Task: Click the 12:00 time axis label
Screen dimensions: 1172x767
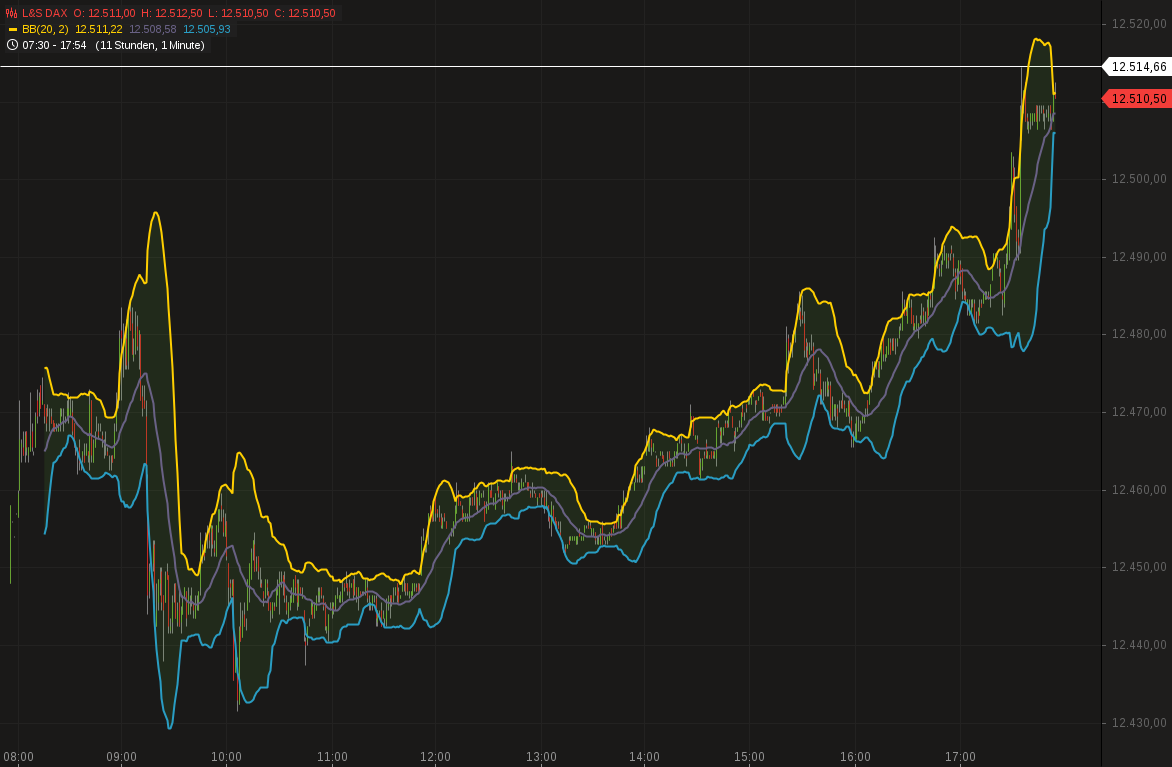Action: pos(435,757)
